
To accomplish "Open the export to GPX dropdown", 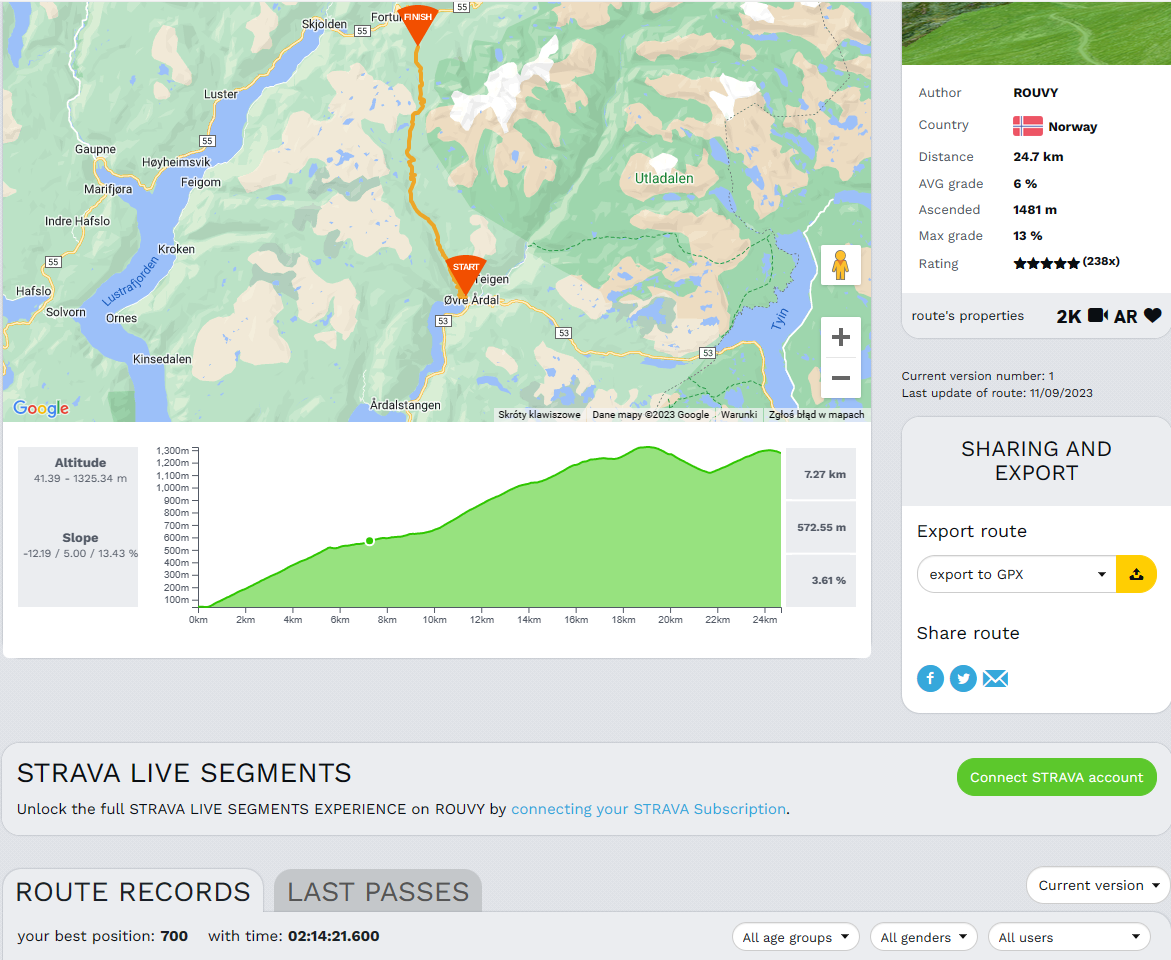I will [x=1016, y=574].
